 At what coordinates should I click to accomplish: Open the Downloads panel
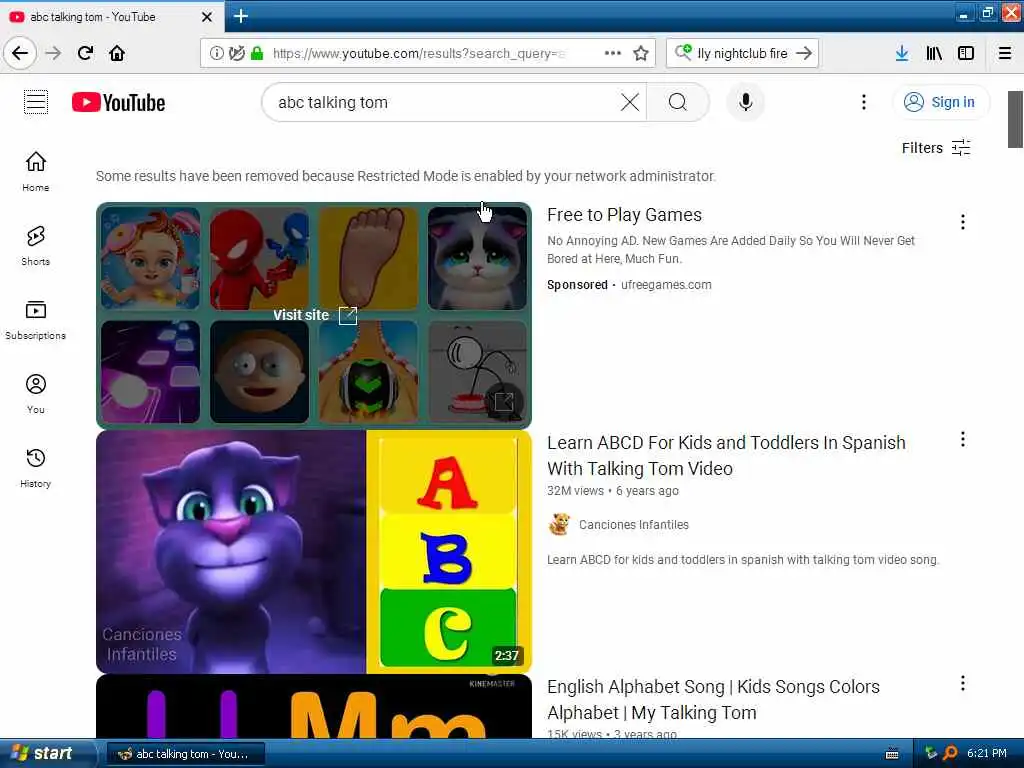[902, 54]
